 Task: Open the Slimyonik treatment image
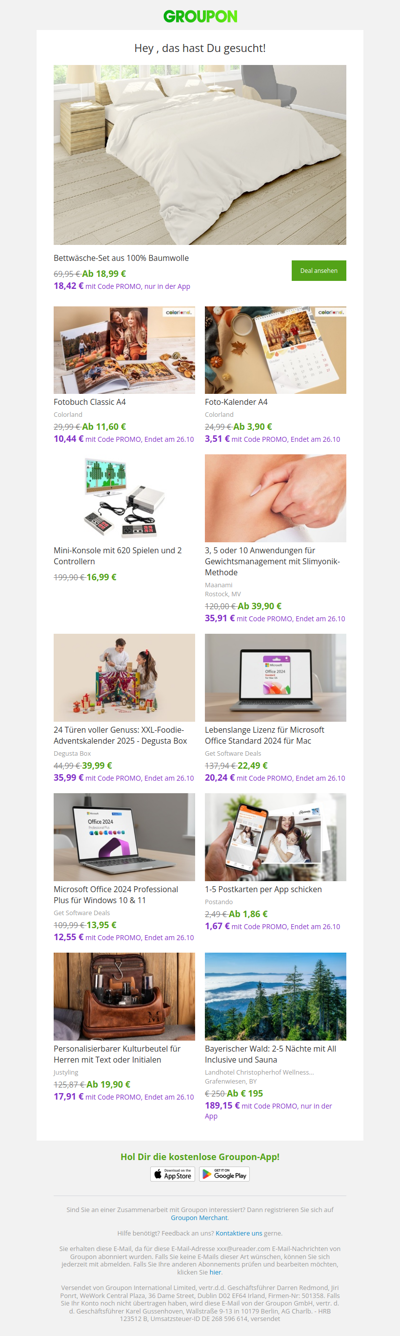275,498
